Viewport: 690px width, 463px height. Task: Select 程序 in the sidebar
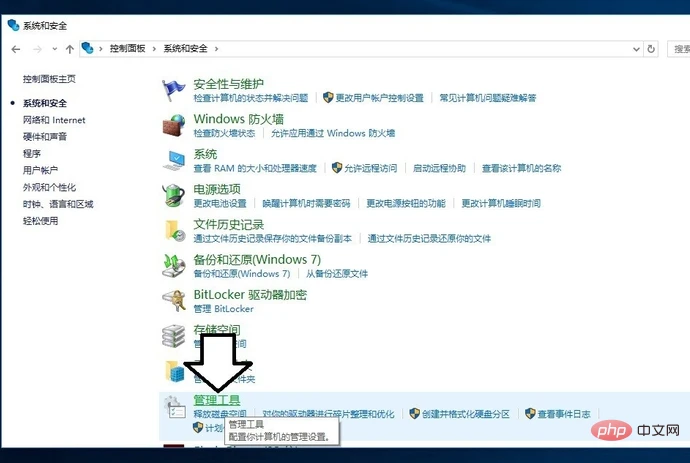[32, 153]
